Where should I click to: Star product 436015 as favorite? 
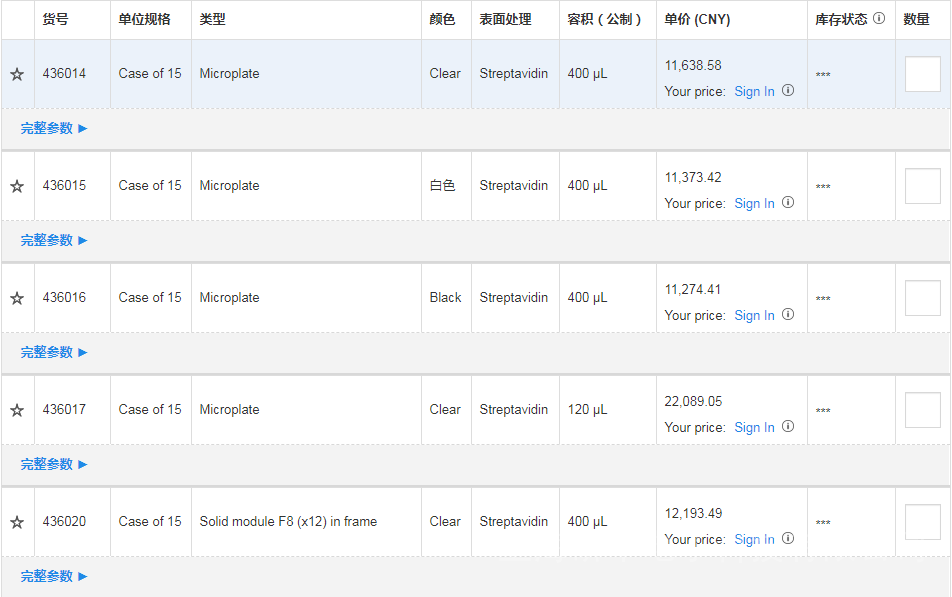tap(17, 186)
